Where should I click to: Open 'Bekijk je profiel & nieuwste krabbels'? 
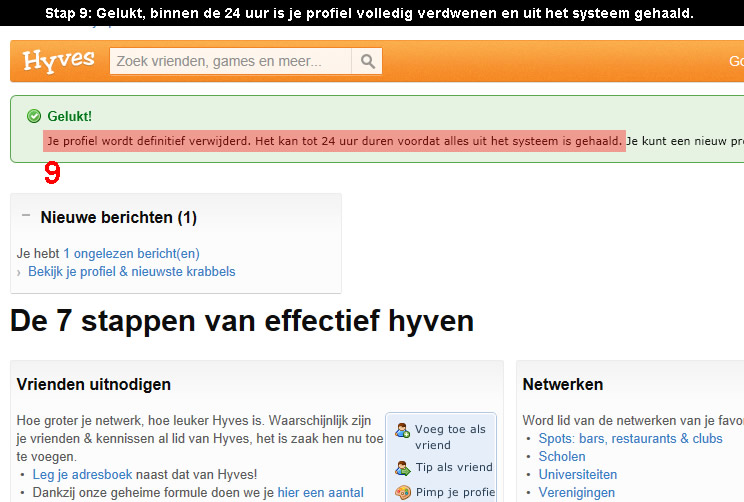132,271
